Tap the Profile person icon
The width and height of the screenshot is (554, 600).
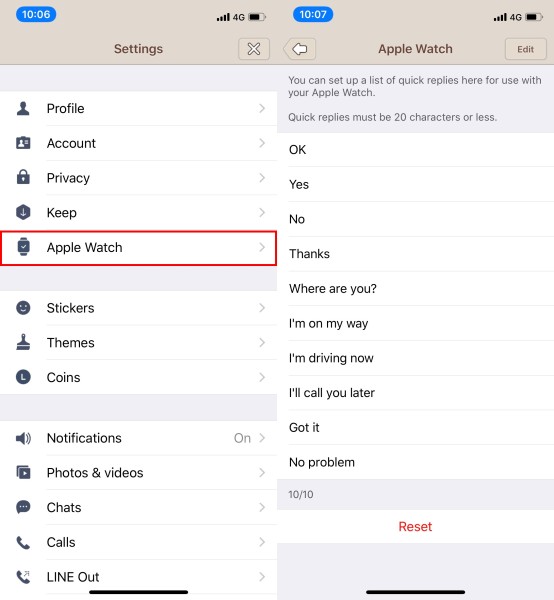point(23,109)
